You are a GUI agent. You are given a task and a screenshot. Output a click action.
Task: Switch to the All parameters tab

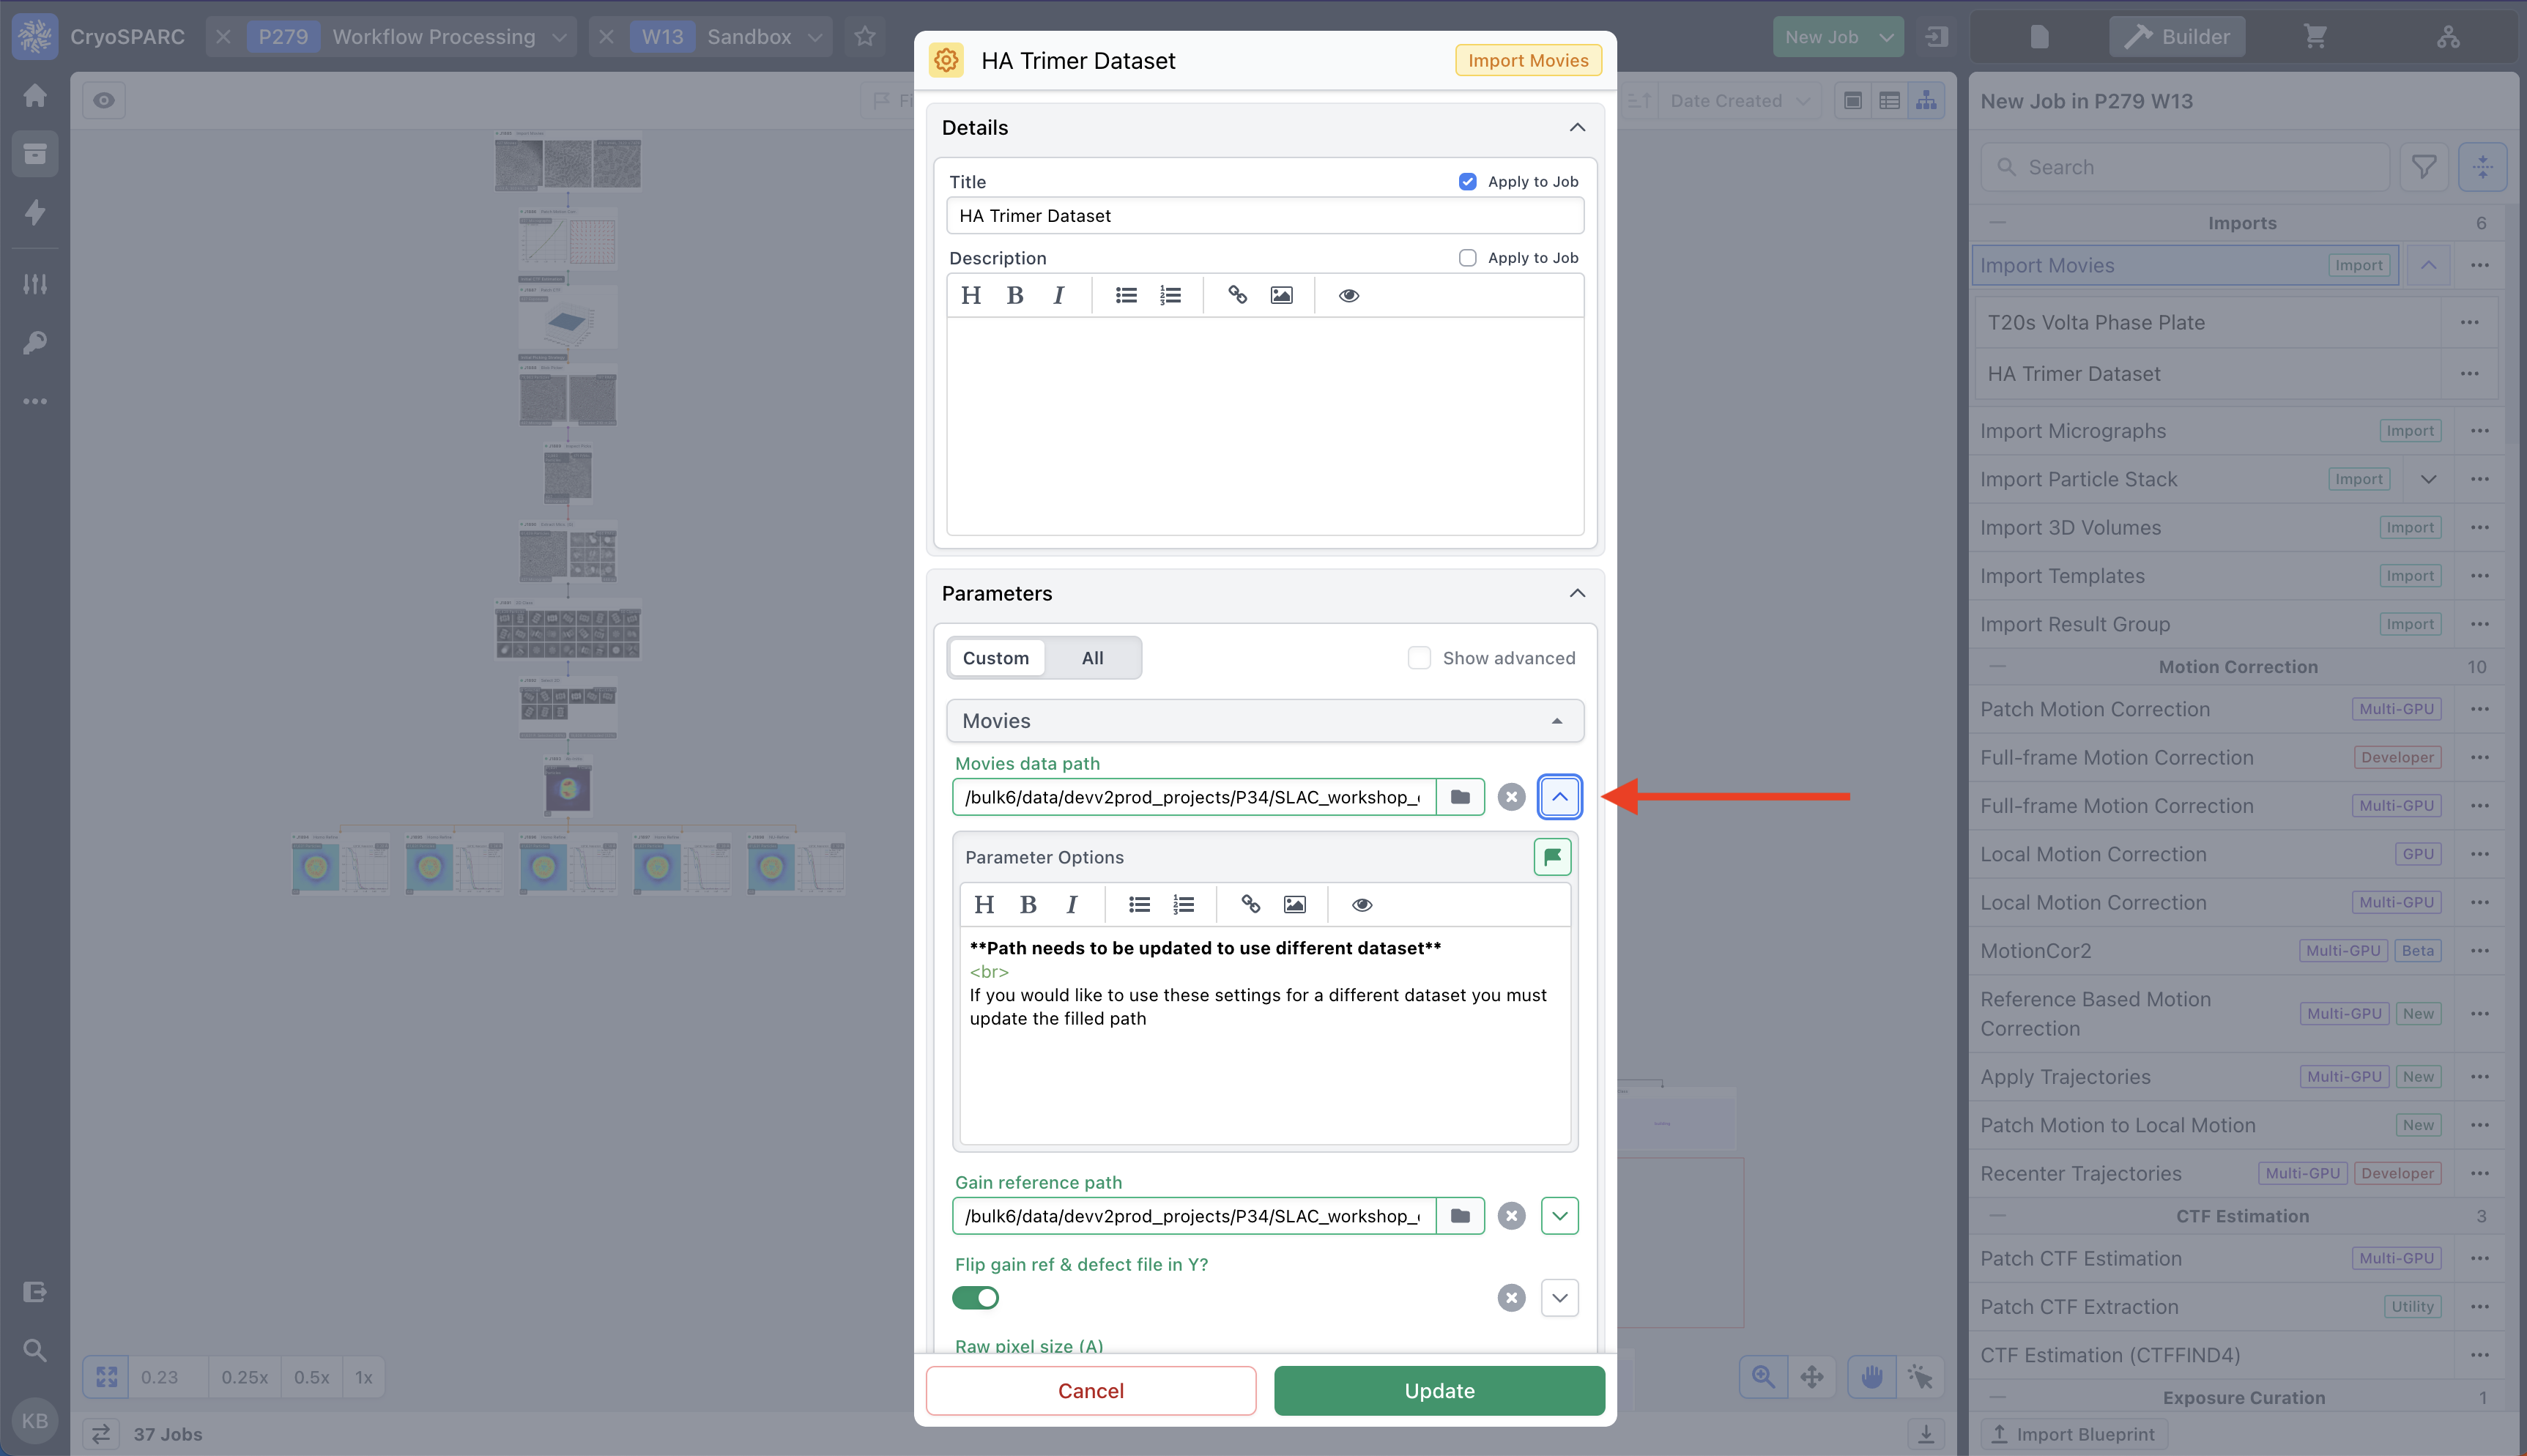pos(1092,658)
